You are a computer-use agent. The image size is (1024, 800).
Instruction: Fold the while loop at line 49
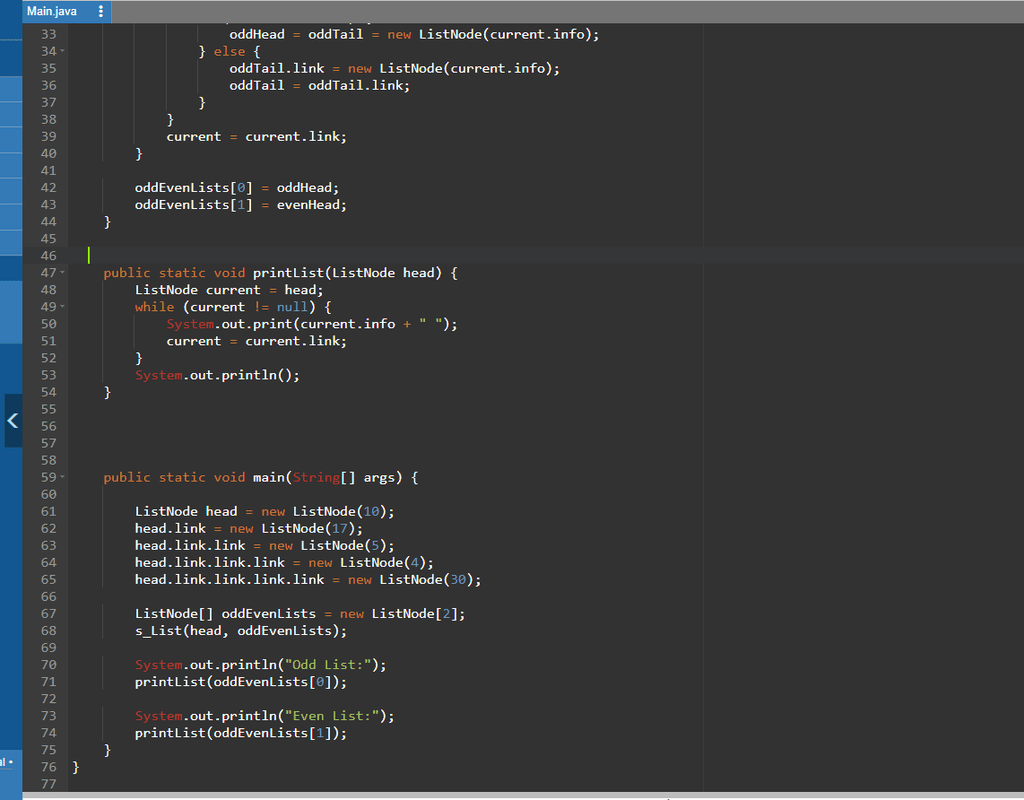[x=63, y=306]
